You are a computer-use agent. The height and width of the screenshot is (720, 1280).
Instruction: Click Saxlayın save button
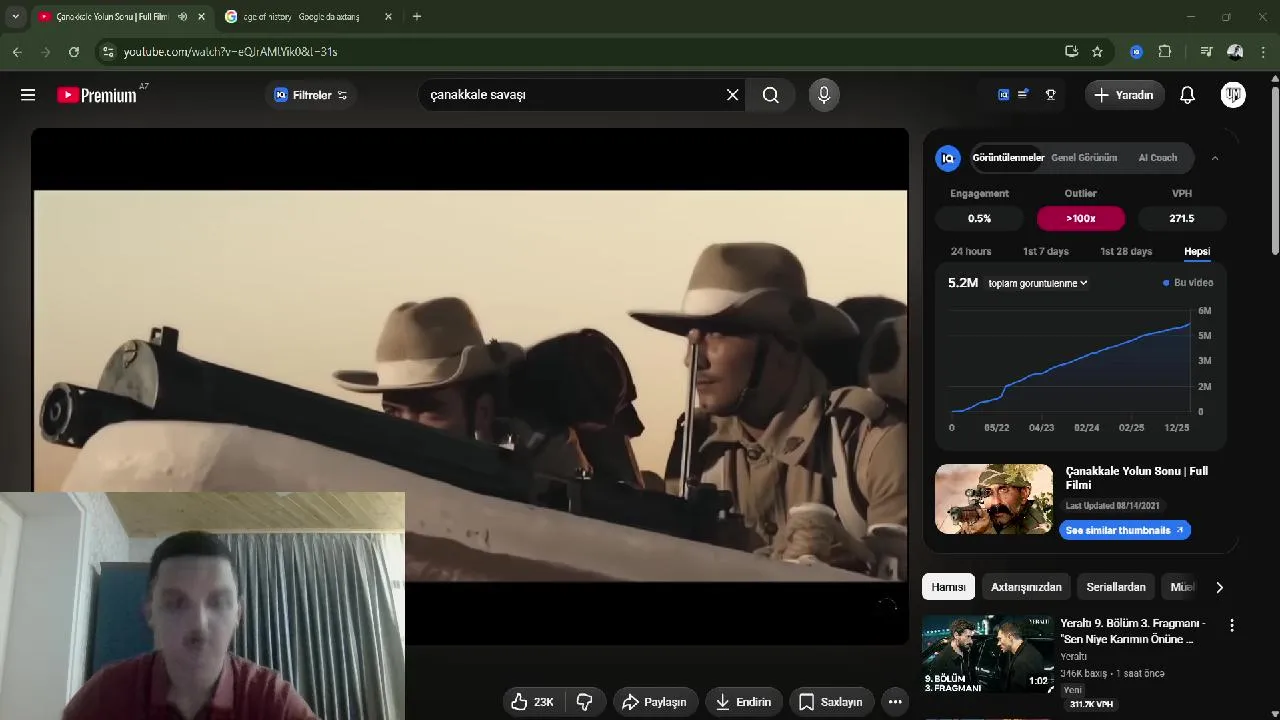pyautogui.click(x=831, y=702)
